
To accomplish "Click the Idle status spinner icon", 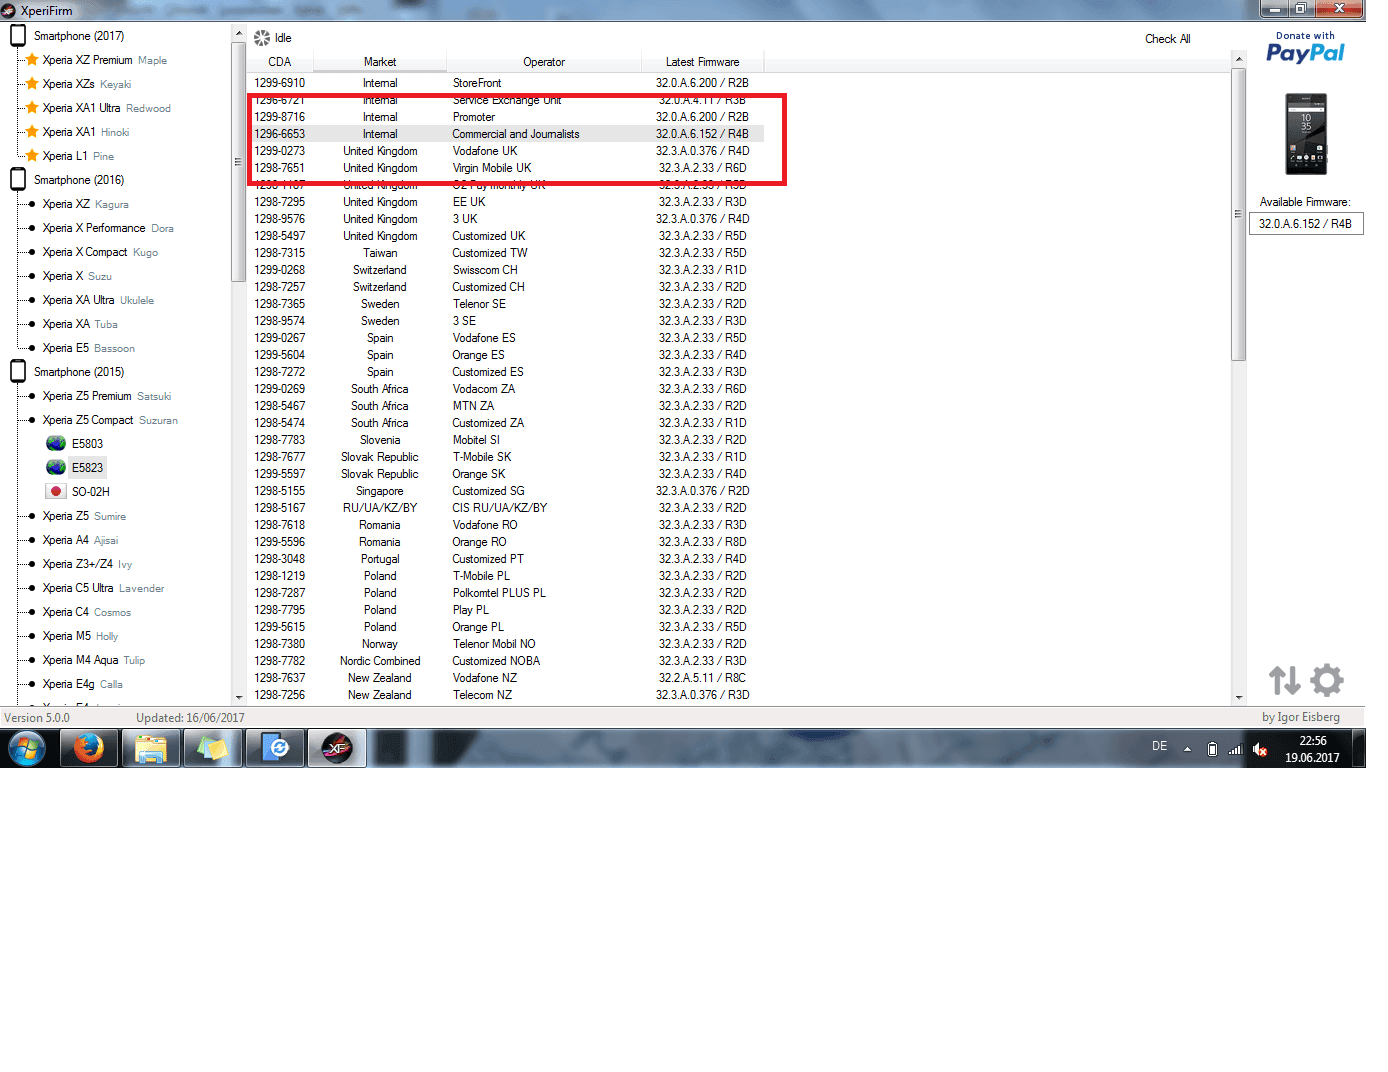I will tap(262, 38).
